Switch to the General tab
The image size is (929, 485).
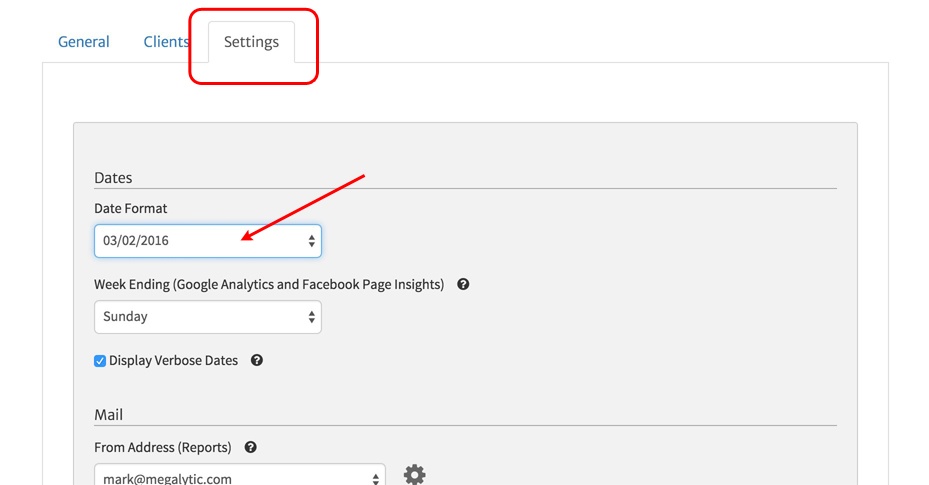84,42
